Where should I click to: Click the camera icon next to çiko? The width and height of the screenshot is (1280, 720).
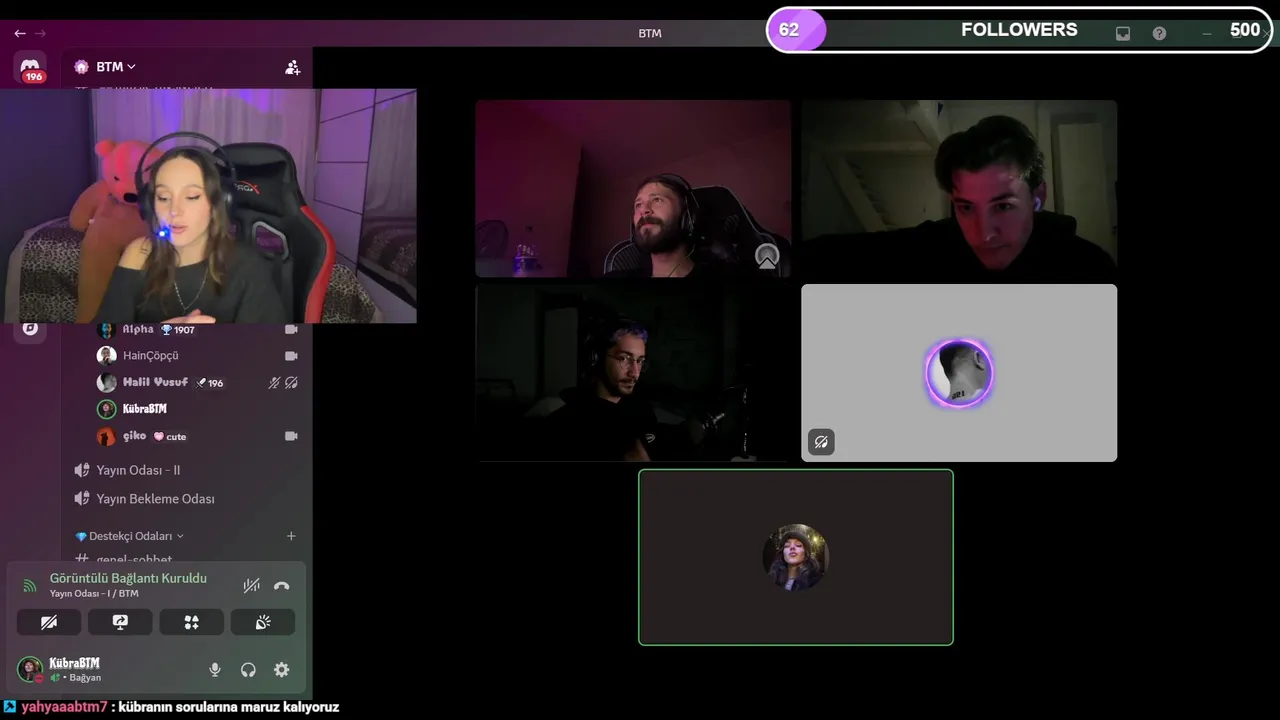pyautogui.click(x=291, y=436)
